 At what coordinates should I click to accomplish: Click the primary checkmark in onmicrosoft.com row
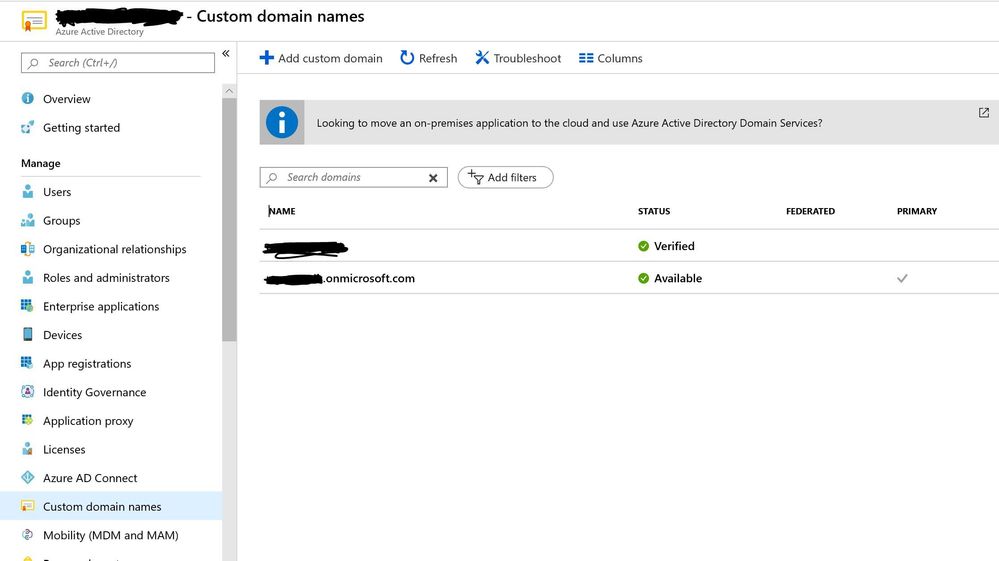pos(902,278)
